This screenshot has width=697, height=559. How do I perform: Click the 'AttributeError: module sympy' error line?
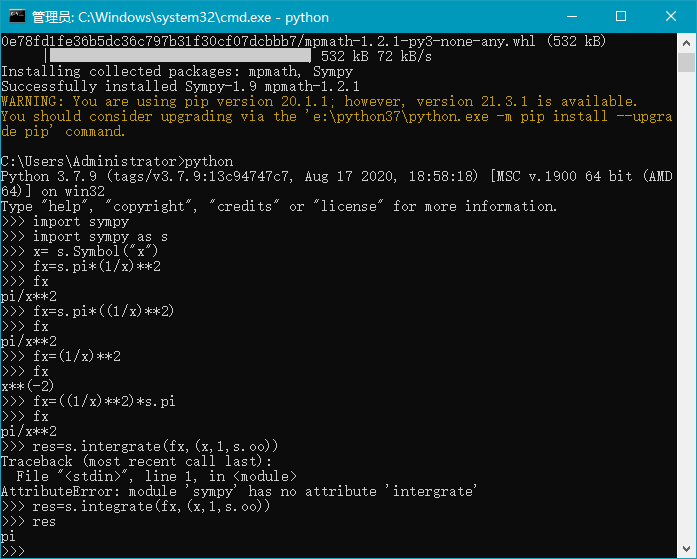coord(239,491)
